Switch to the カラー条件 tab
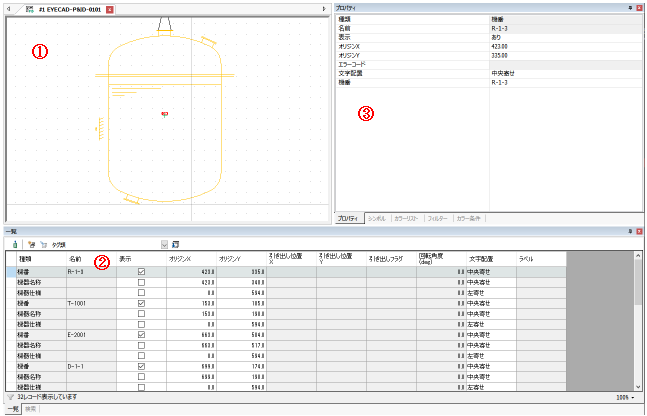The width and height of the screenshot is (647, 416). tap(468, 219)
